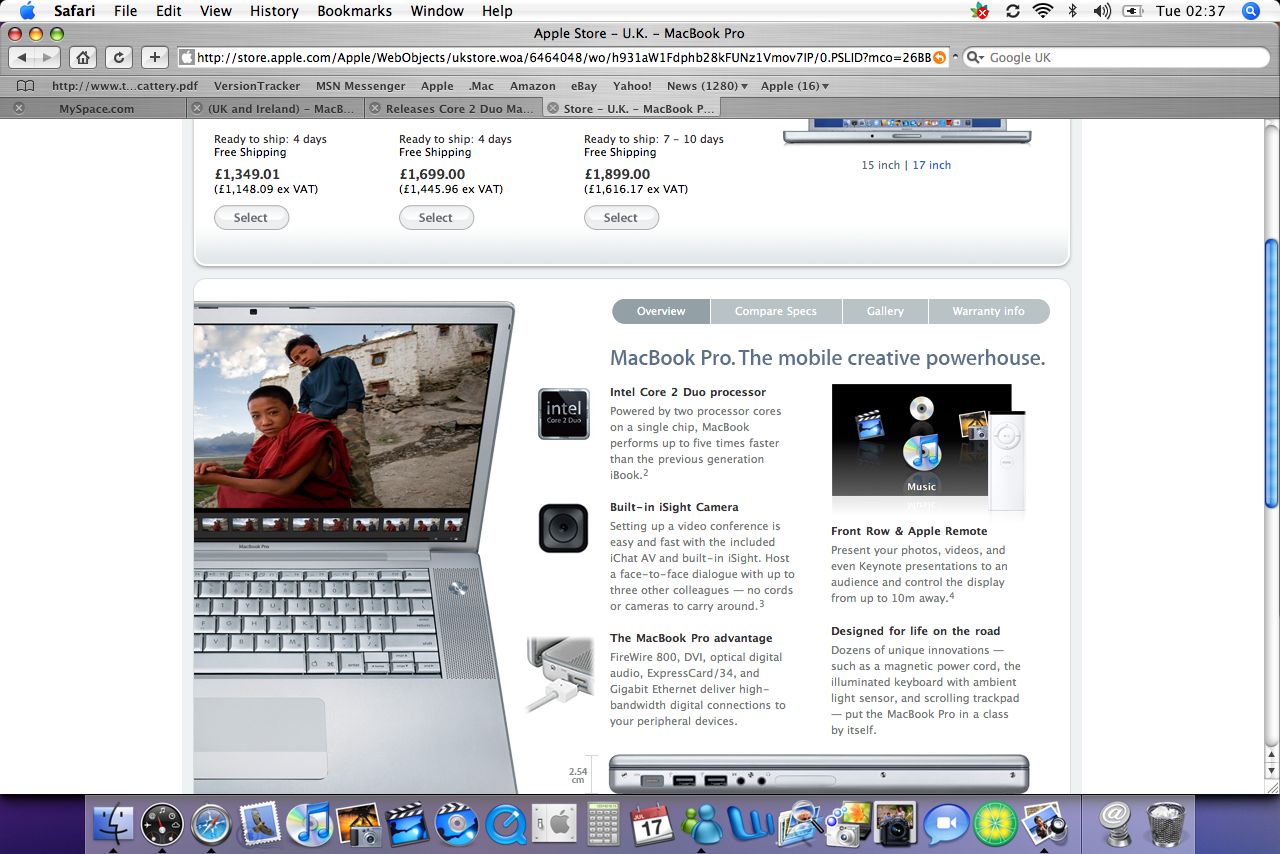Select the £1,899.00 MacBook Pro
This screenshot has height=854, width=1280.
coord(621,217)
